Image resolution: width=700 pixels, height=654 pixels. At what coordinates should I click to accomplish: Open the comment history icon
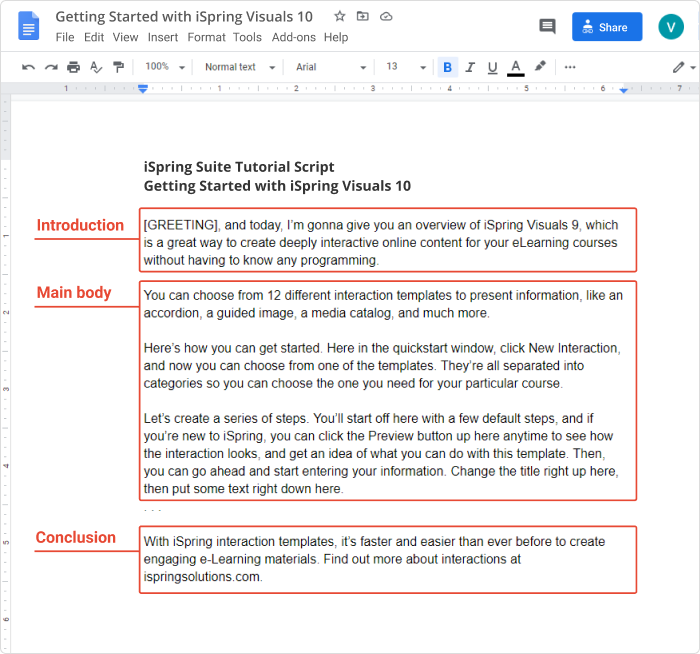point(547,27)
